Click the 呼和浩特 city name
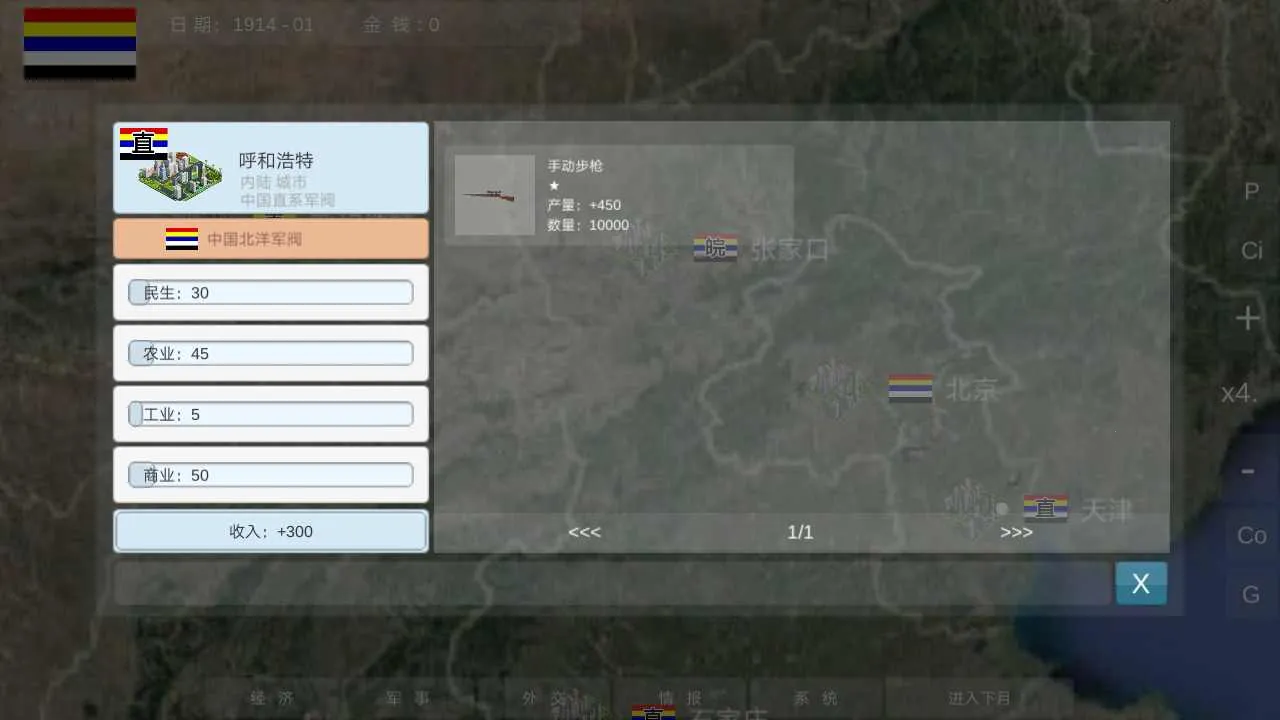The width and height of the screenshot is (1280, 720). tap(276, 160)
